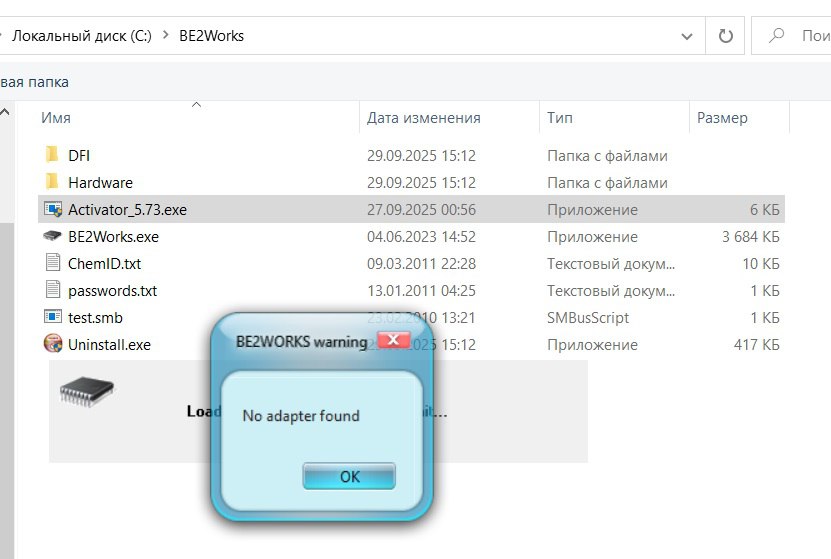The height and width of the screenshot is (559, 831).
Task: Click the ChemID.txt document icon
Action: point(53,264)
